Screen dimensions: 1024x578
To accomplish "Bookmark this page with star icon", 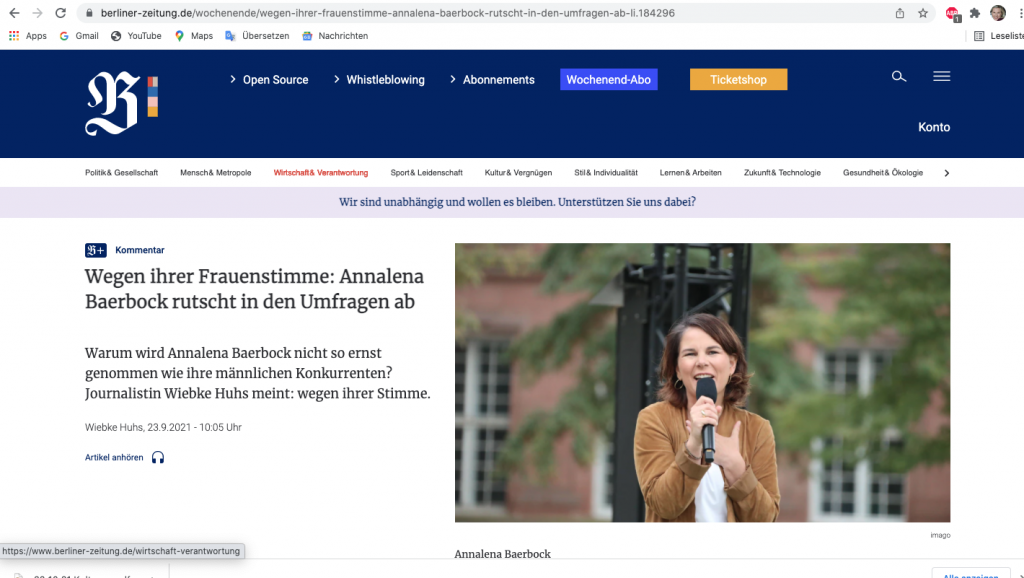I will (923, 13).
